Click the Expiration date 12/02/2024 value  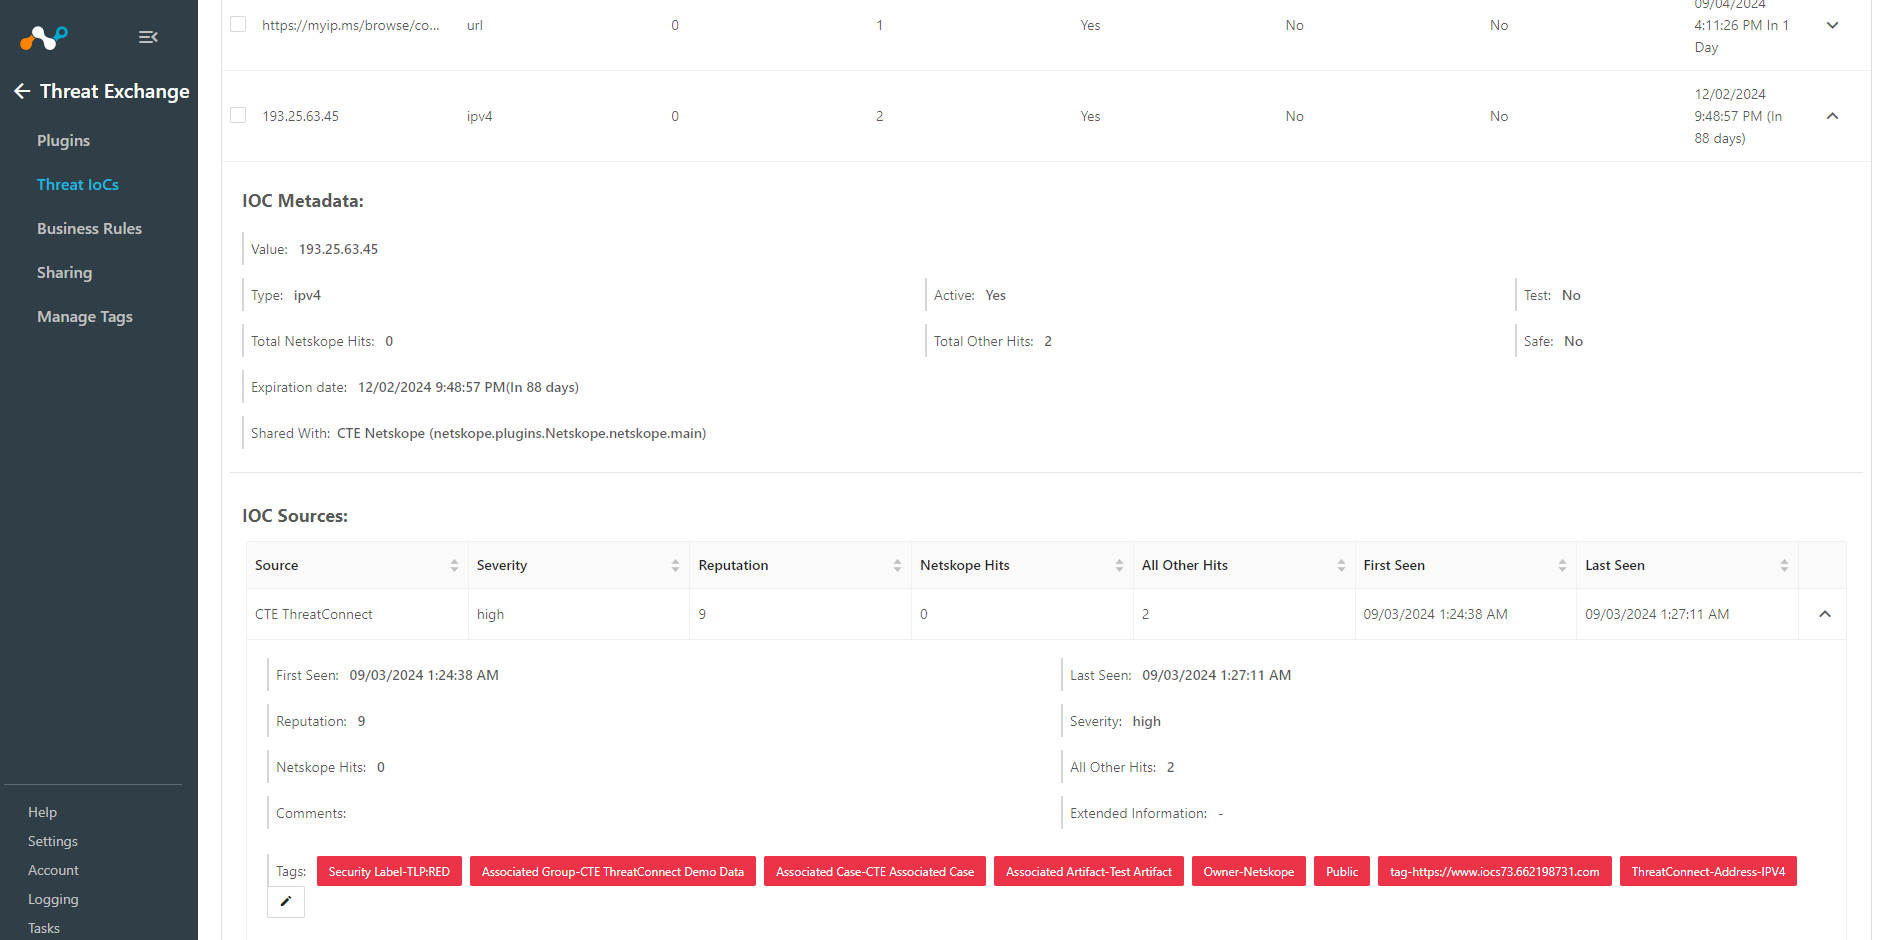[x=468, y=387]
